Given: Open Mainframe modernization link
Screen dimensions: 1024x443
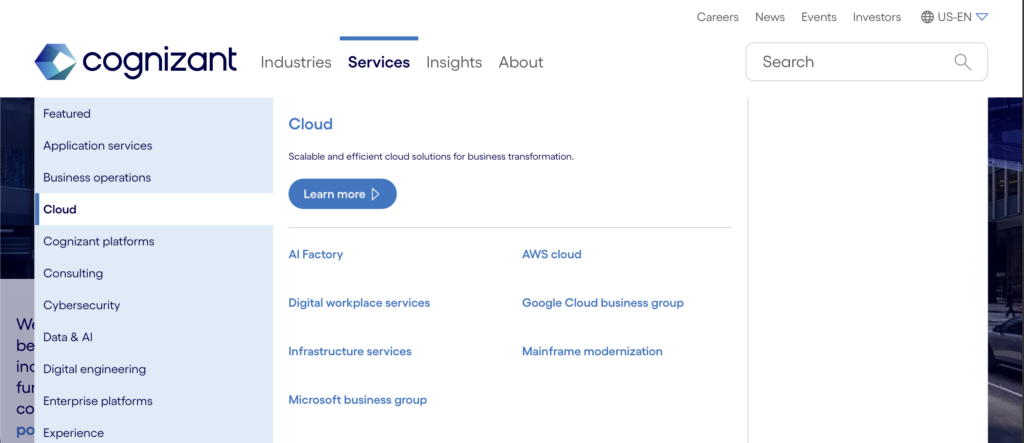Looking at the screenshot, I should (x=592, y=351).
